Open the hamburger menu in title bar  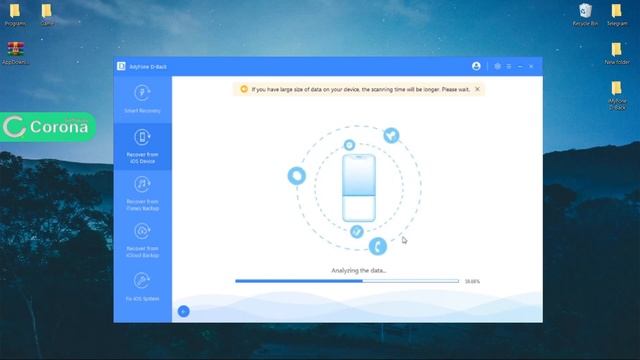pyautogui.click(x=509, y=66)
